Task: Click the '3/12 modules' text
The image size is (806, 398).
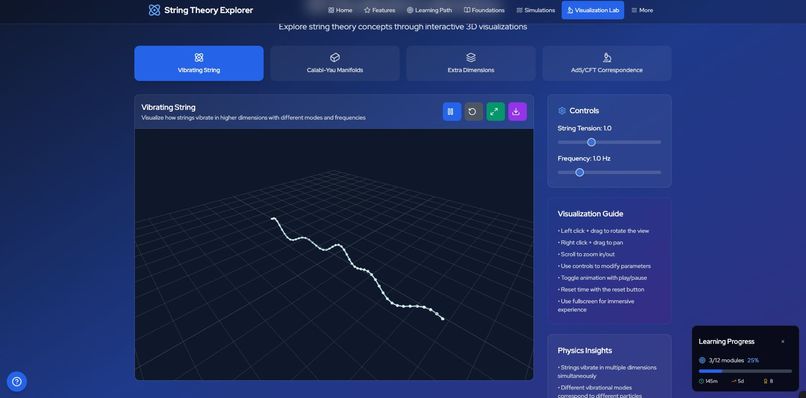Action: (726, 360)
